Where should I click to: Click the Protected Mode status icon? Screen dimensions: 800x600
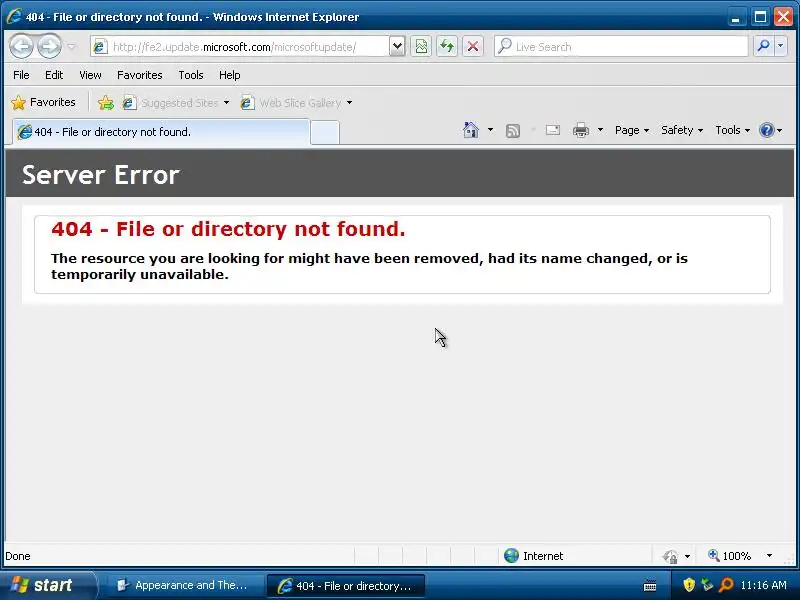[670, 556]
